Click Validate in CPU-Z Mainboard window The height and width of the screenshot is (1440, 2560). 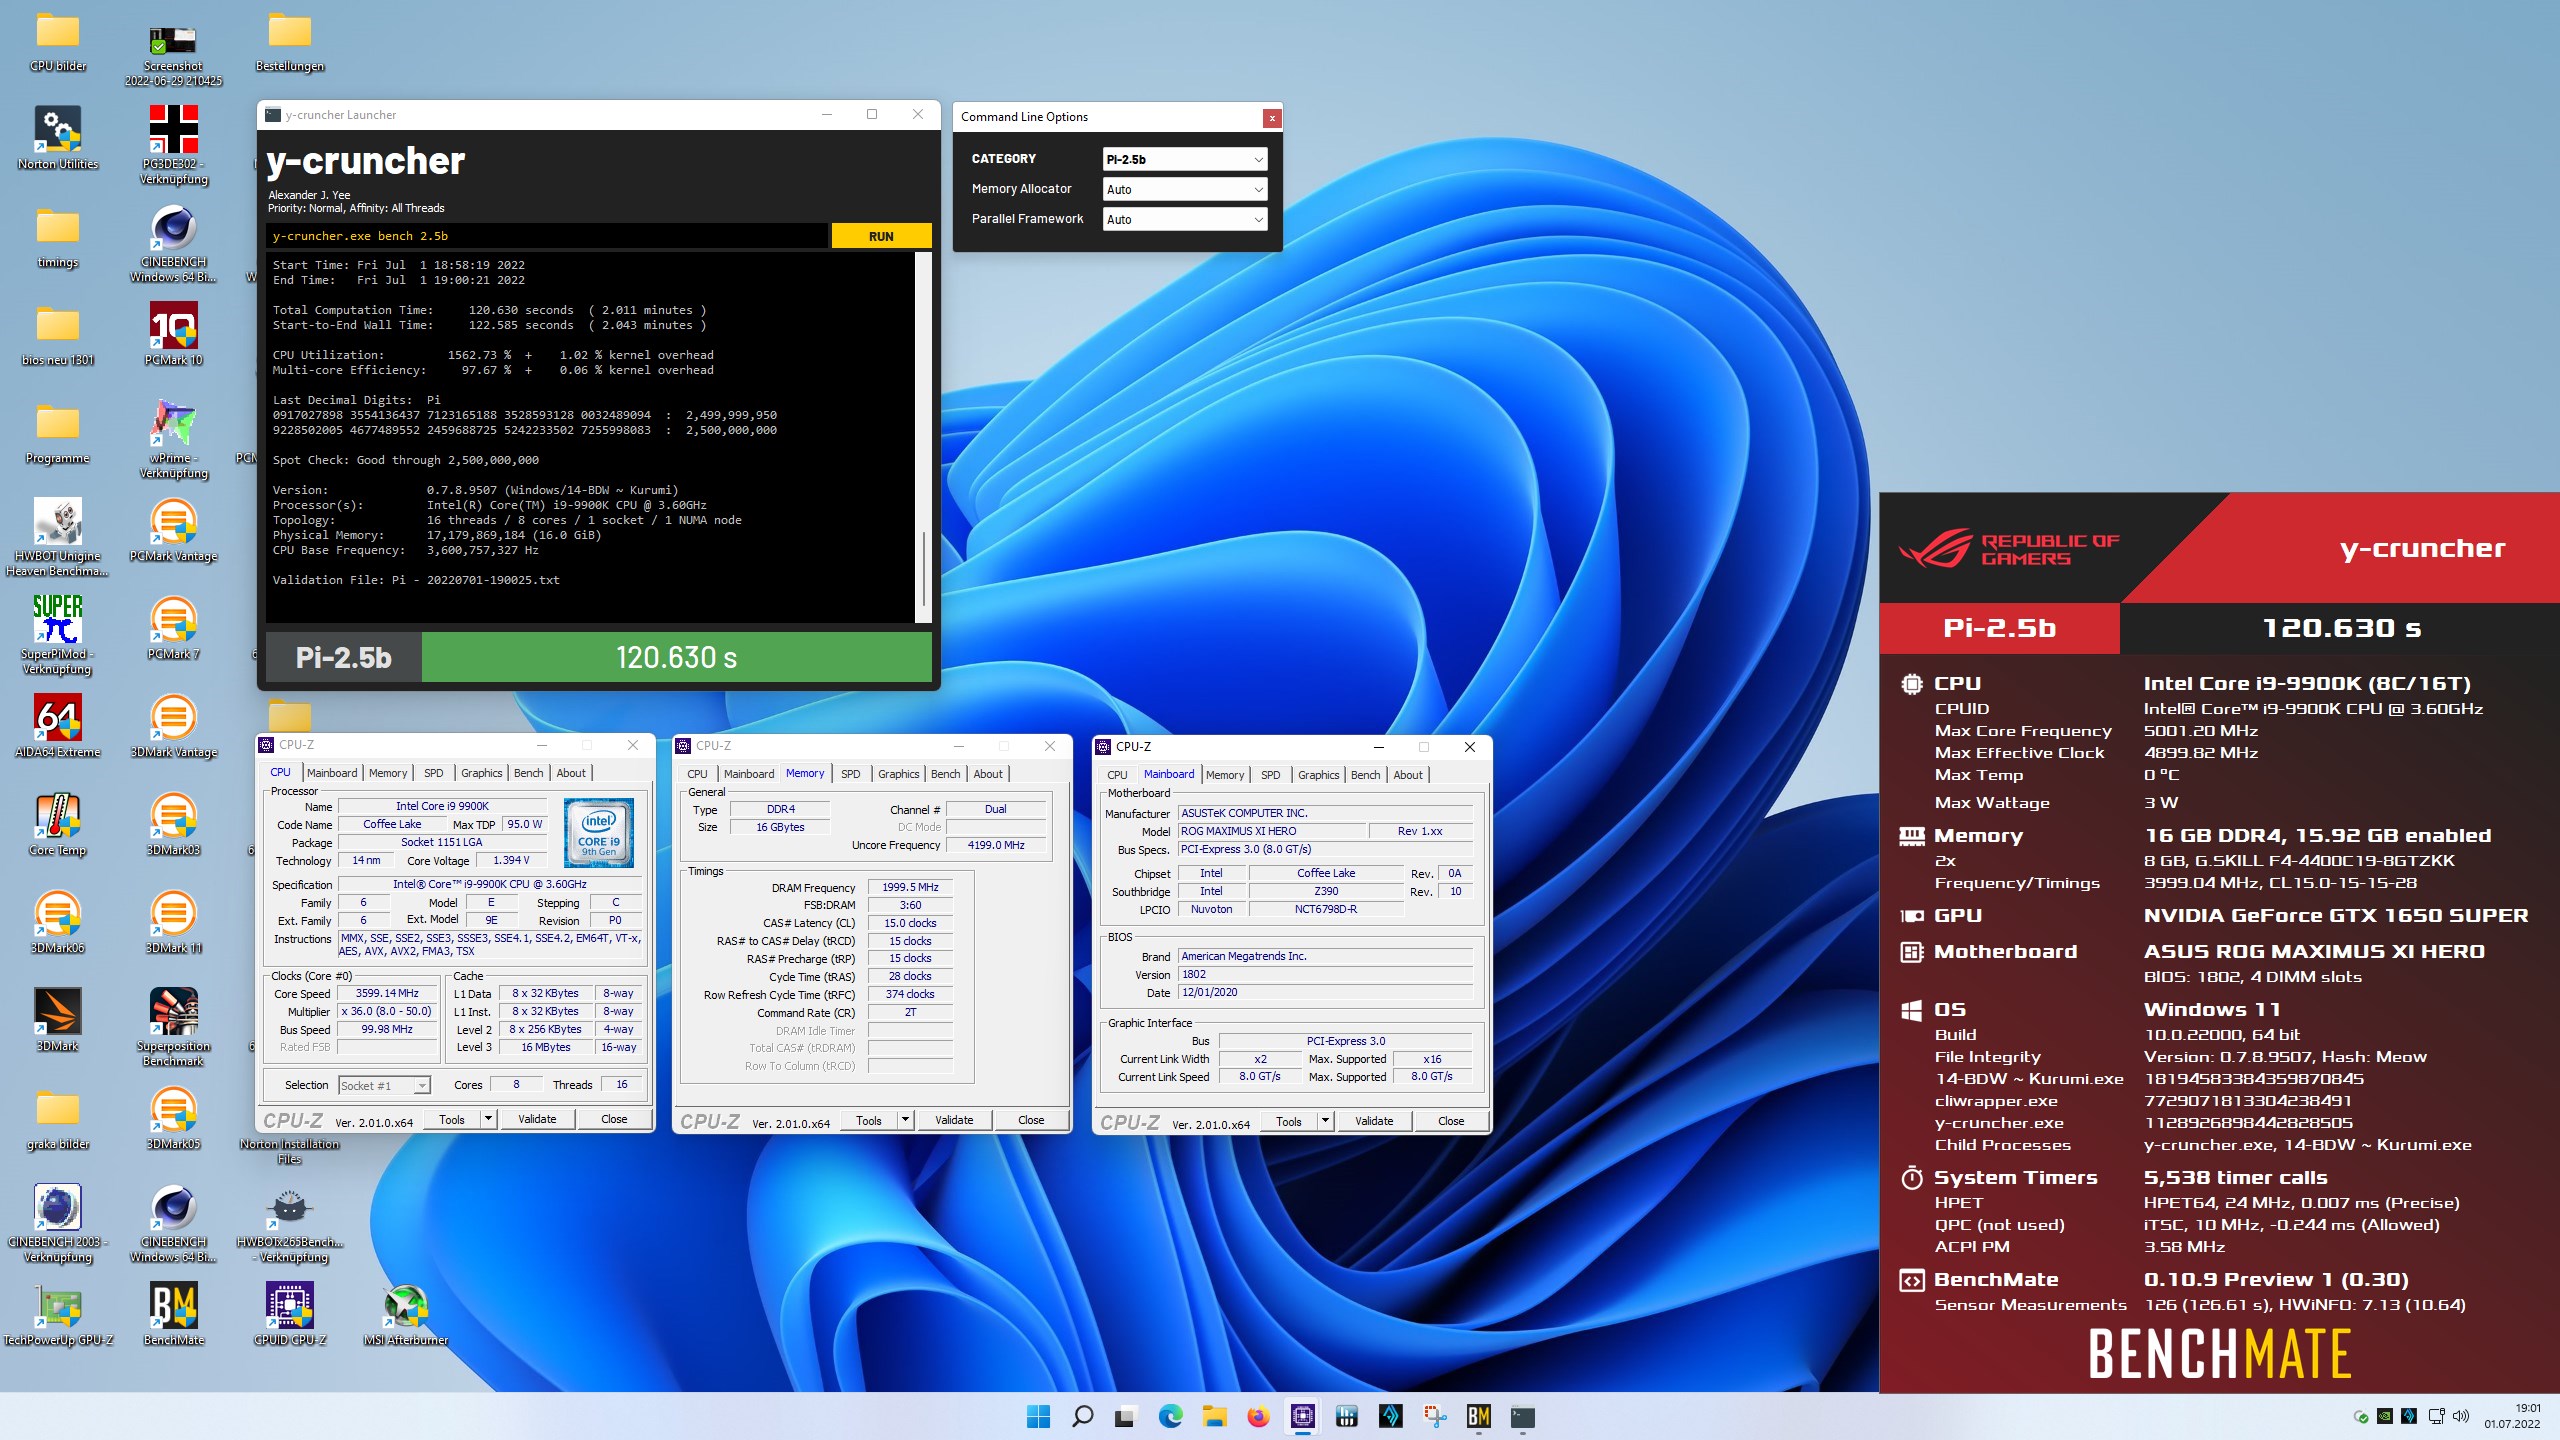pos(1374,1121)
